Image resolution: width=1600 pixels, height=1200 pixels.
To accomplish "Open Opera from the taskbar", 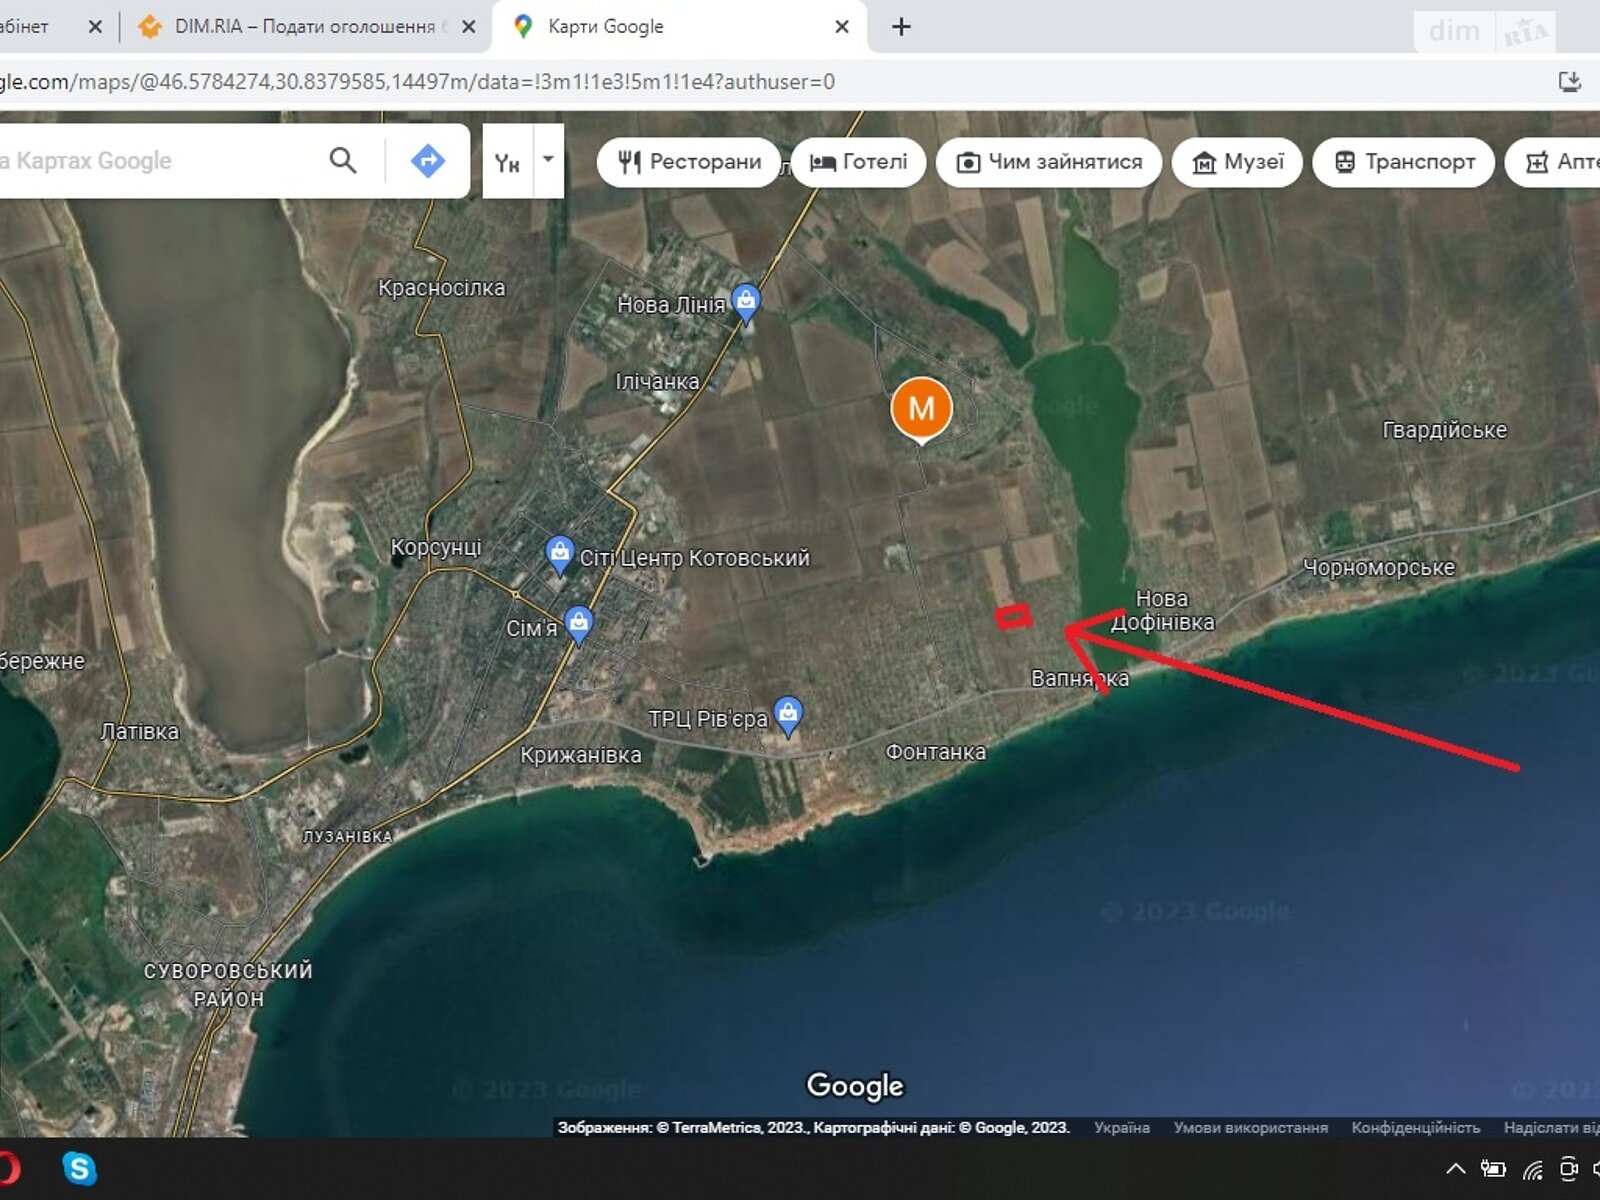I will click(x=8, y=1168).
